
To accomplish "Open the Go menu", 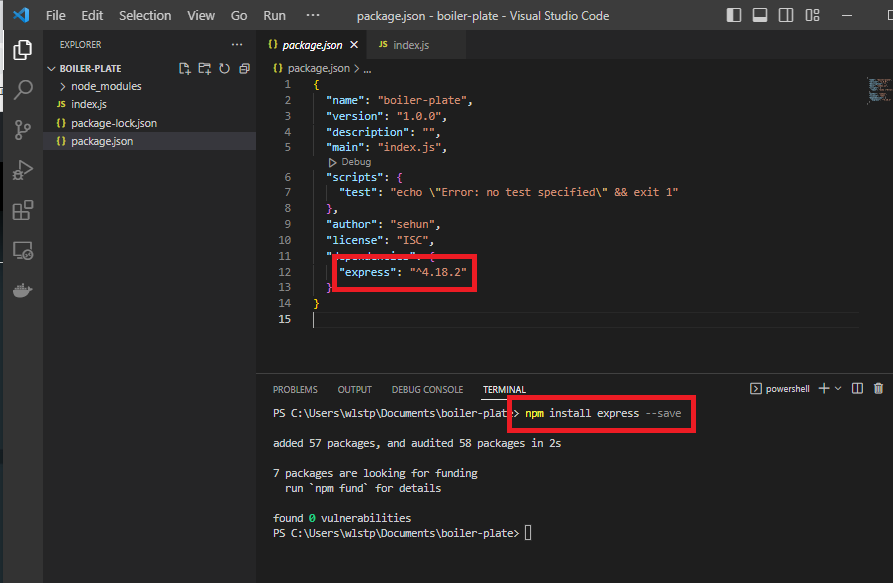I will [x=239, y=15].
